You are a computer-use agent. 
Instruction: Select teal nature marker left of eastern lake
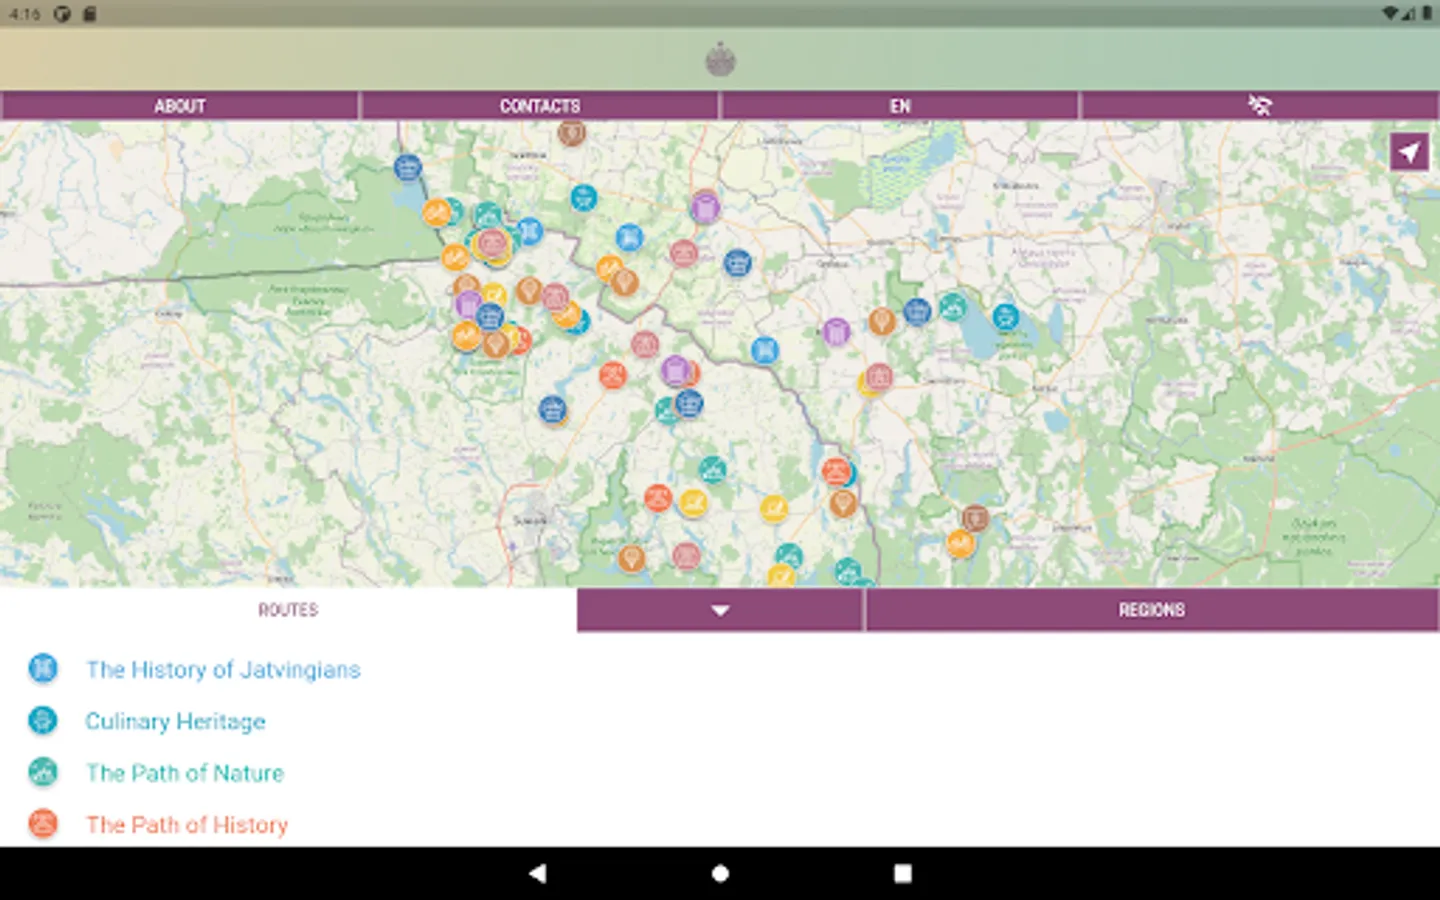pos(952,306)
